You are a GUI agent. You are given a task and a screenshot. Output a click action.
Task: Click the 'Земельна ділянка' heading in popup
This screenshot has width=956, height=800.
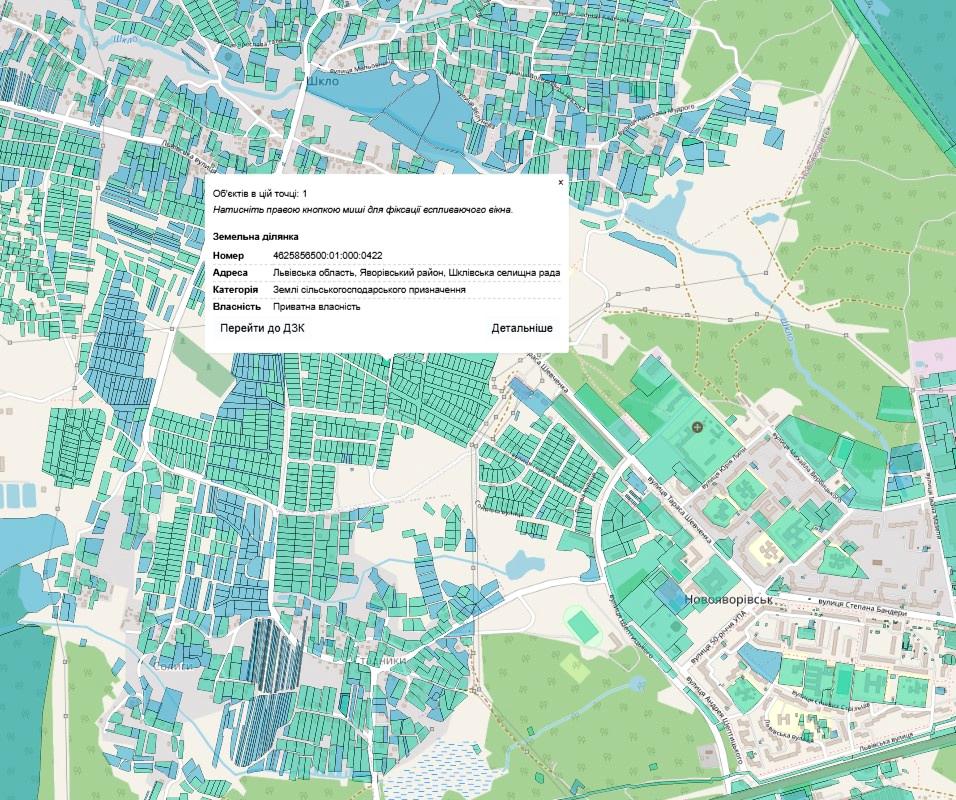pyautogui.click(x=255, y=237)
